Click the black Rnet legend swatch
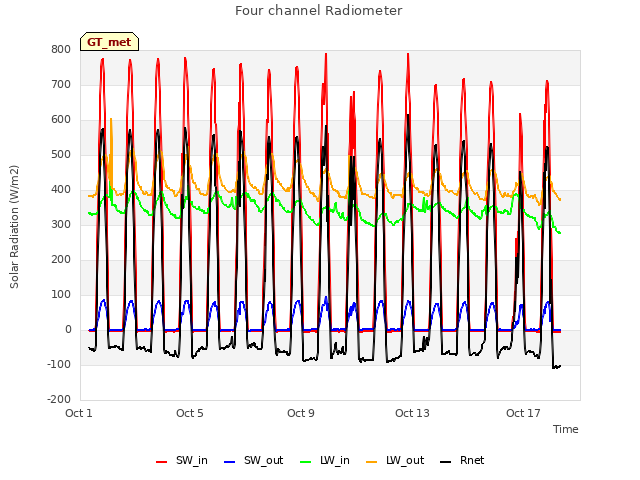 click(x=446, y=462)
